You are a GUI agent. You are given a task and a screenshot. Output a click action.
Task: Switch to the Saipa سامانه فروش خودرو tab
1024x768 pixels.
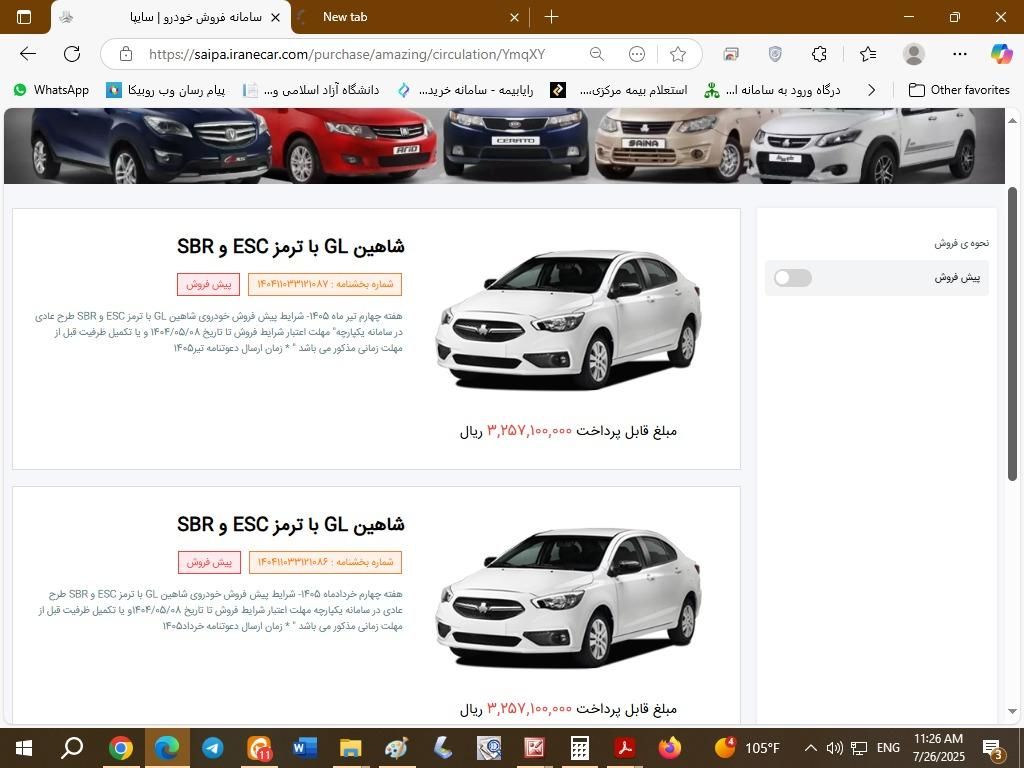pyautogui.click(x=172, y=18)
